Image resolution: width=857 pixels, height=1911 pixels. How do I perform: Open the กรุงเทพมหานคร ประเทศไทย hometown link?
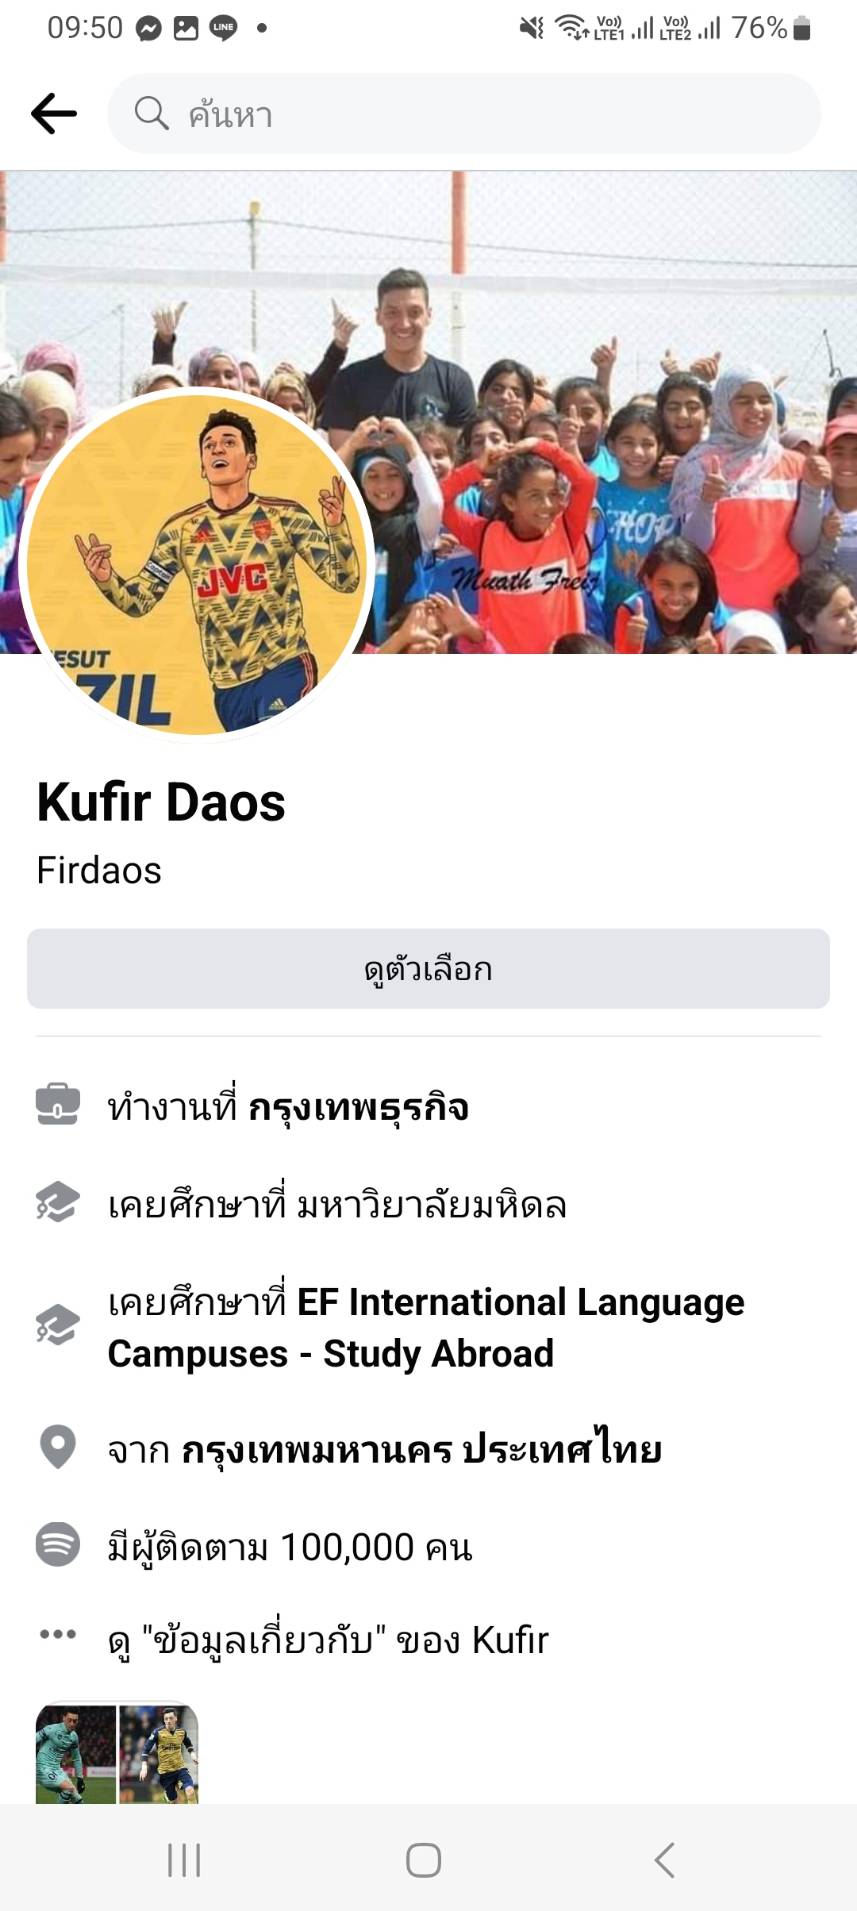pyautogui.click(x=421, y=1448)
